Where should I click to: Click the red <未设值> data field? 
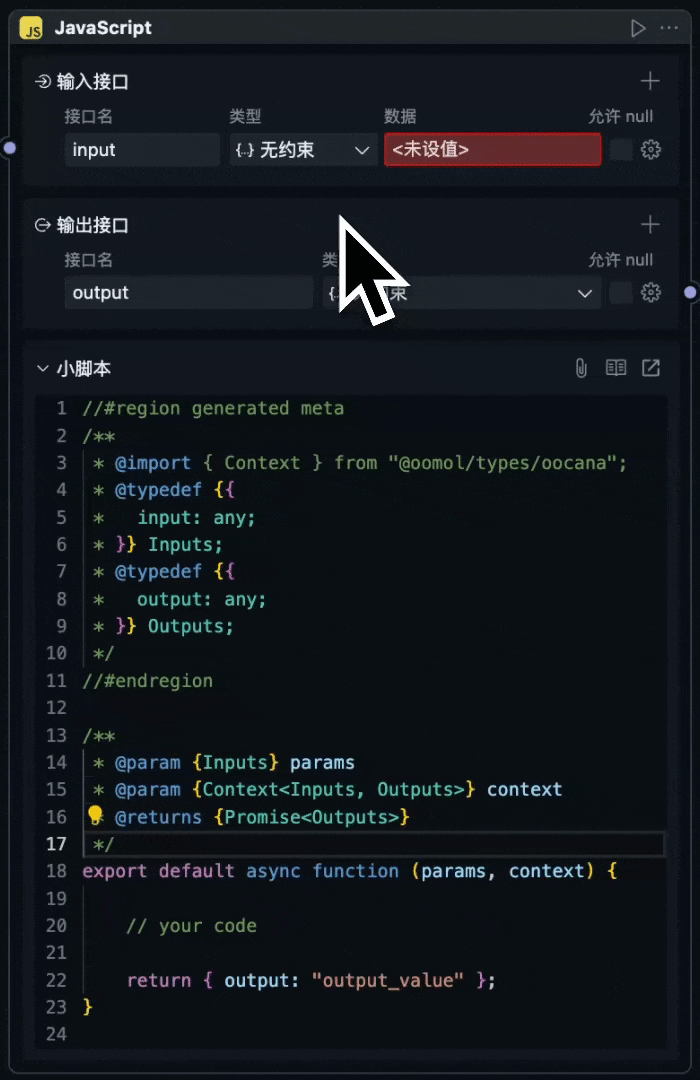tap(492, 150)
